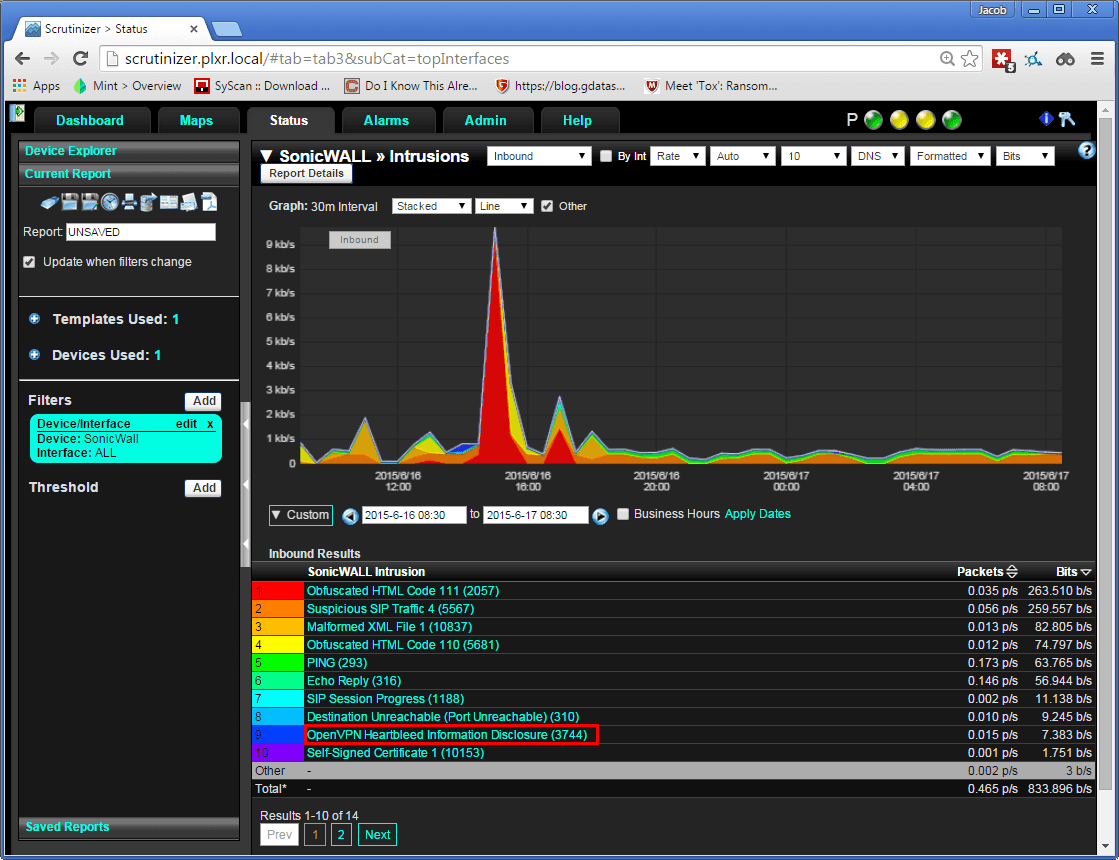This screenshot has width=1119, height=860.
Task: Toggle Update when filters change checkbox
Action: point(29,262)
